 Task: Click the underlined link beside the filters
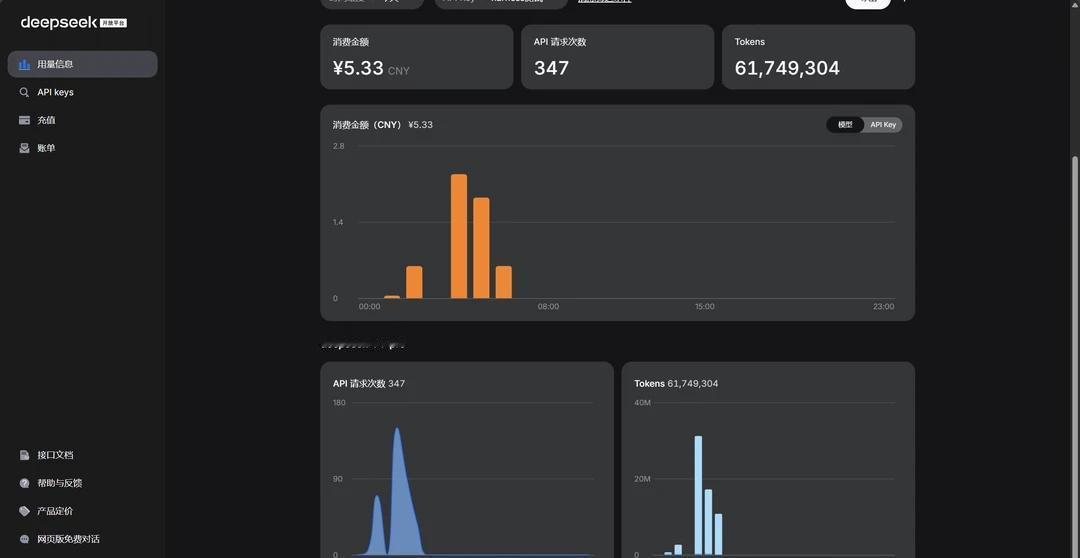coord(604,2)
